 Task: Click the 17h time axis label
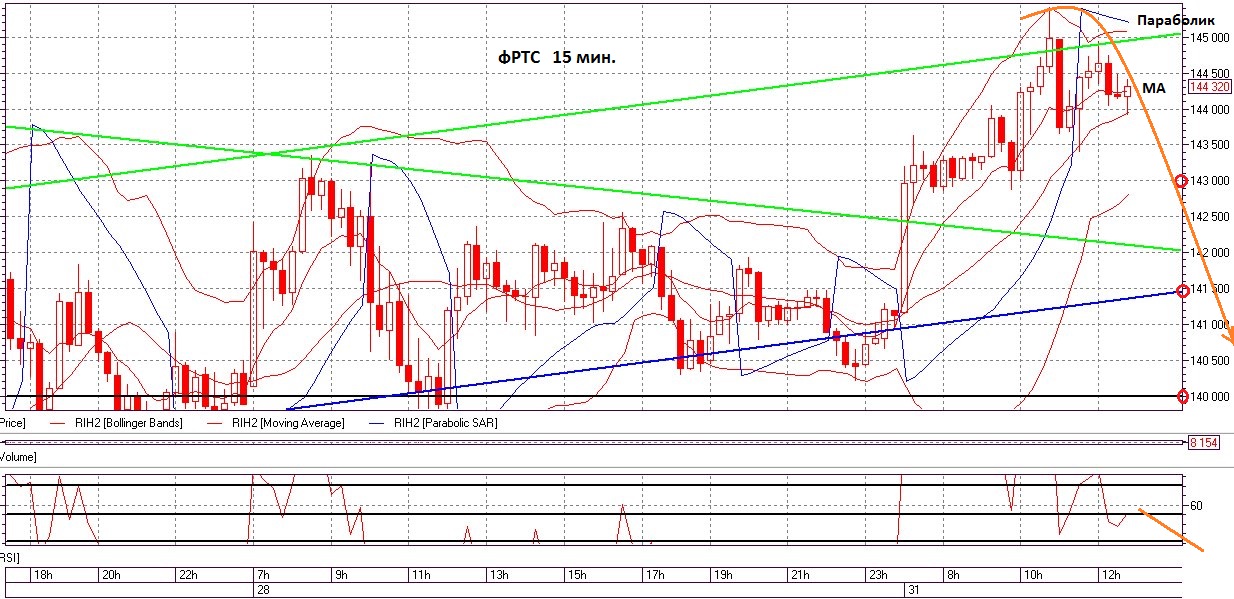[x=654, y=575]
